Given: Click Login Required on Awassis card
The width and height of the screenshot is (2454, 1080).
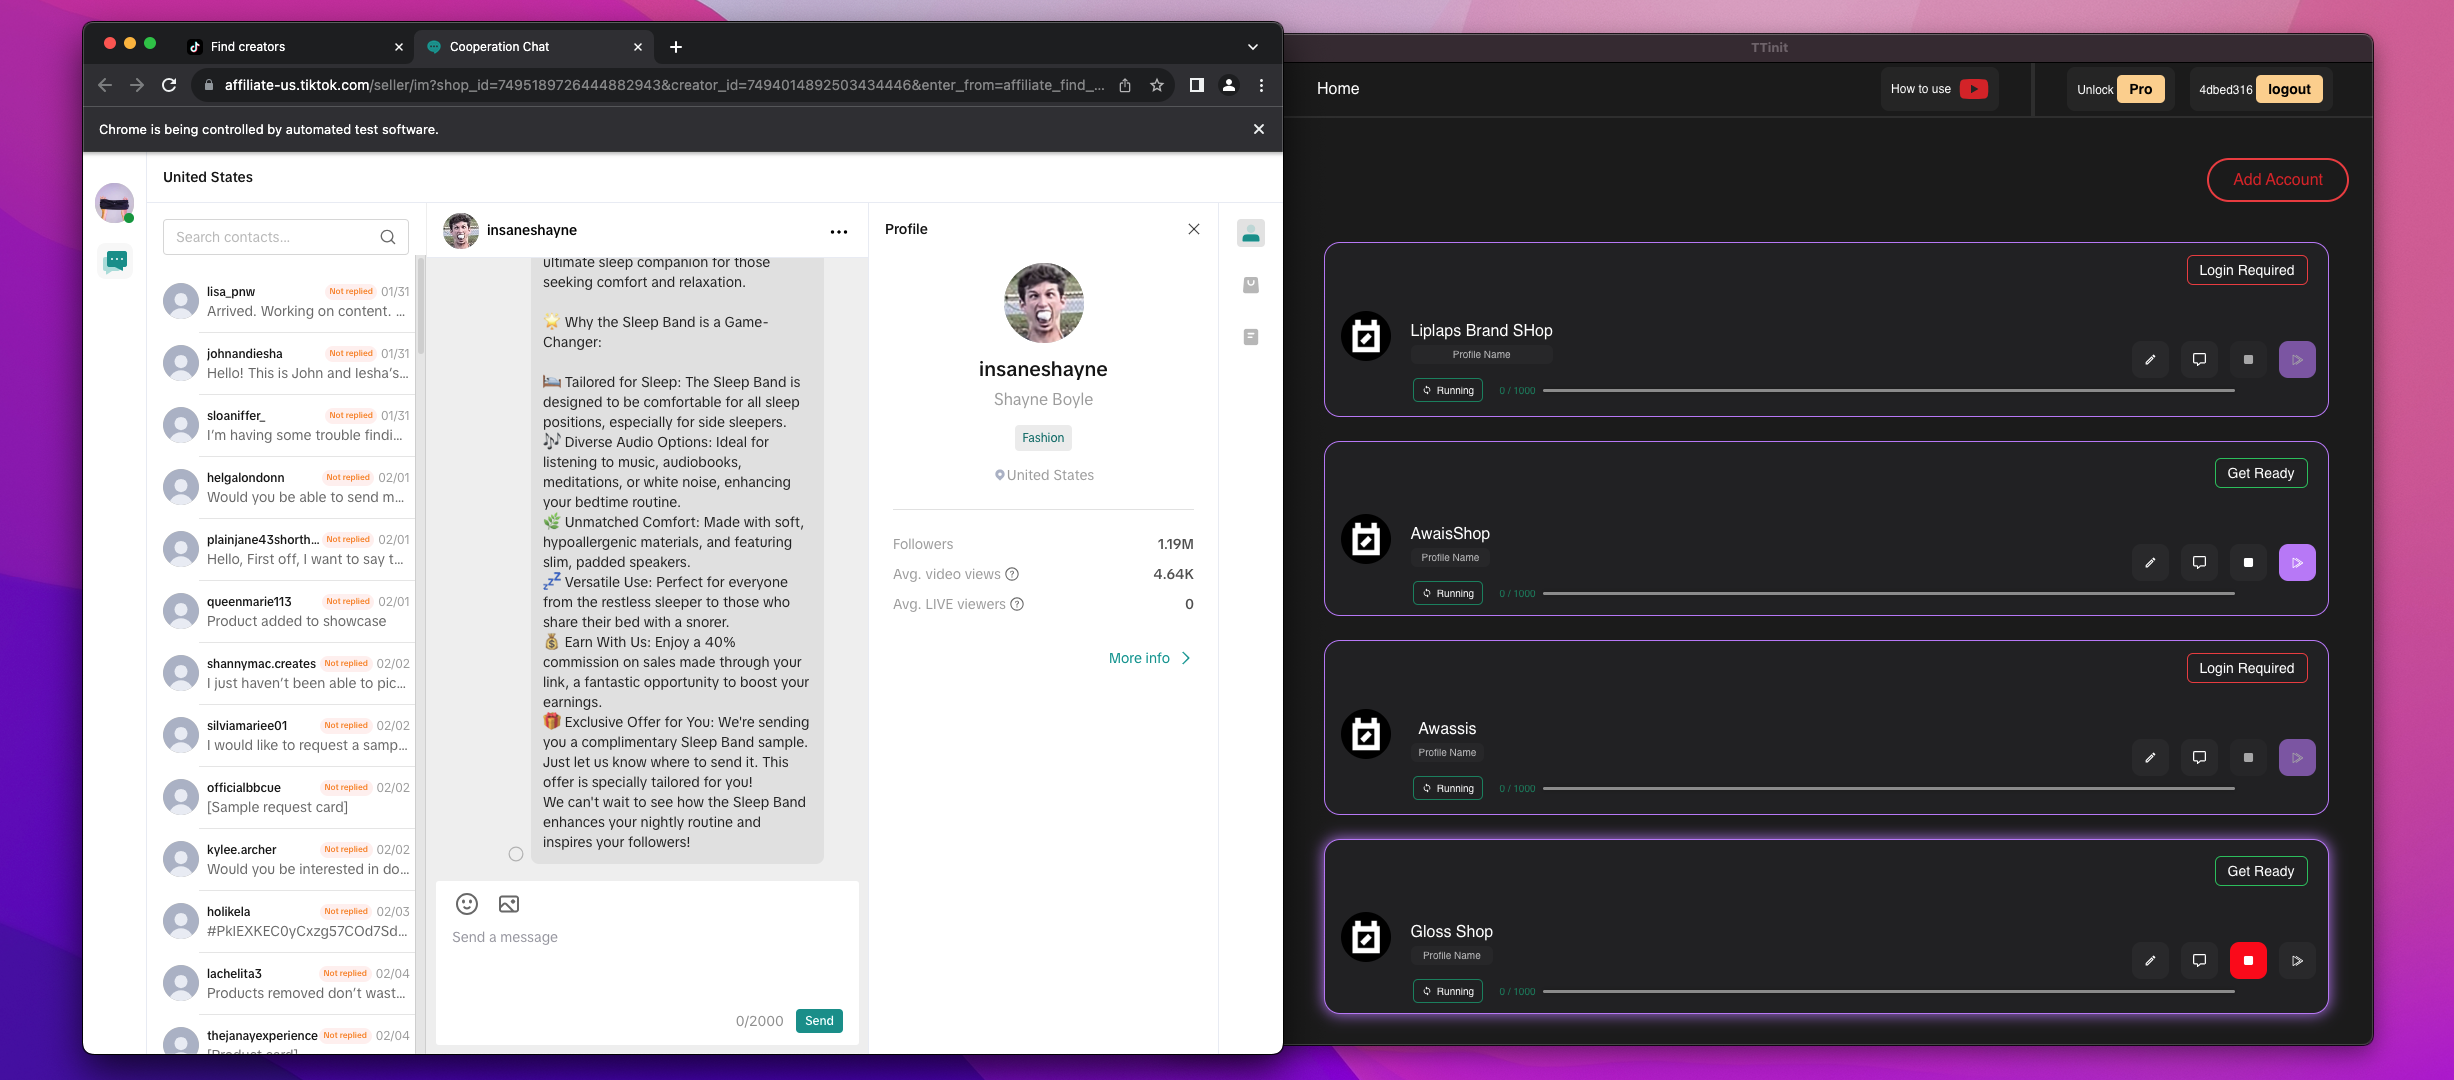Looking at the screenshot, I should pos(2246,668).
